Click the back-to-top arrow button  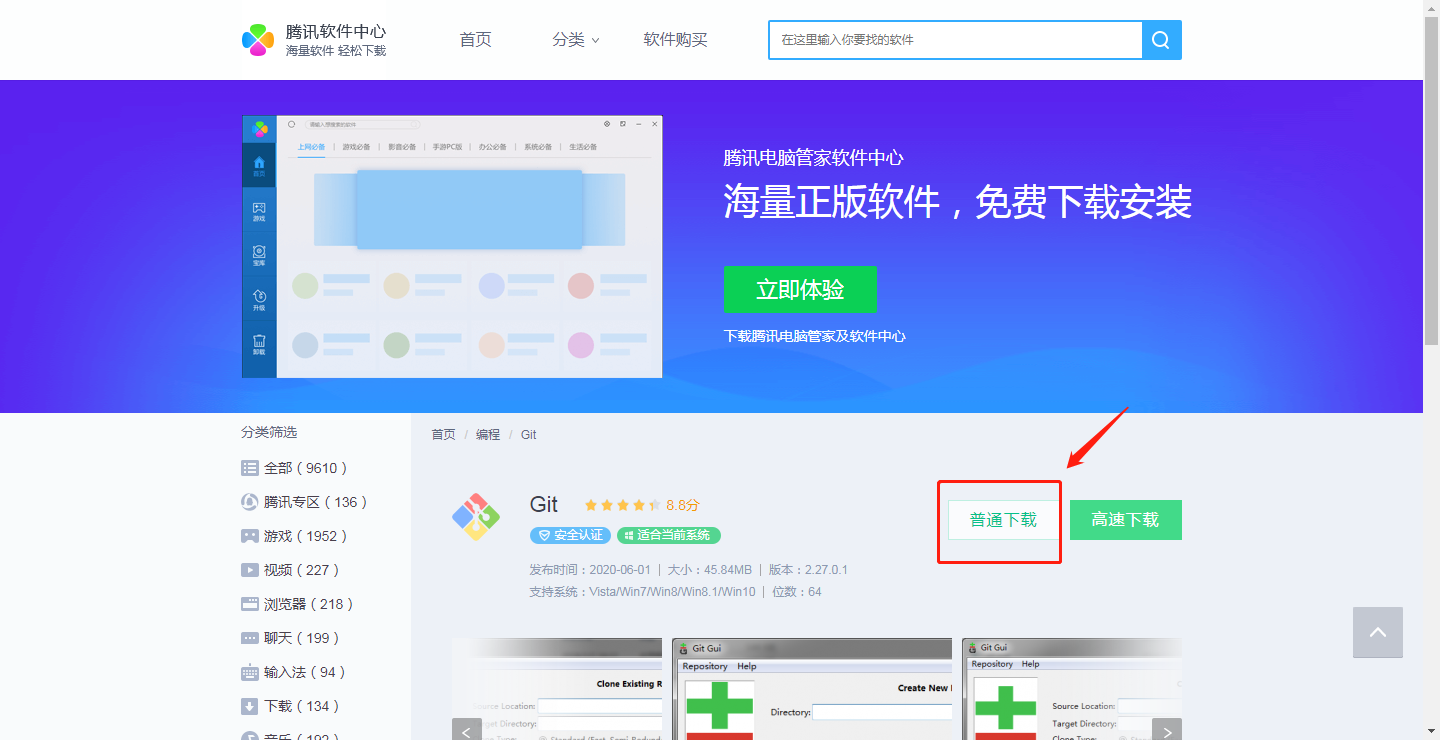point(1378,632)
